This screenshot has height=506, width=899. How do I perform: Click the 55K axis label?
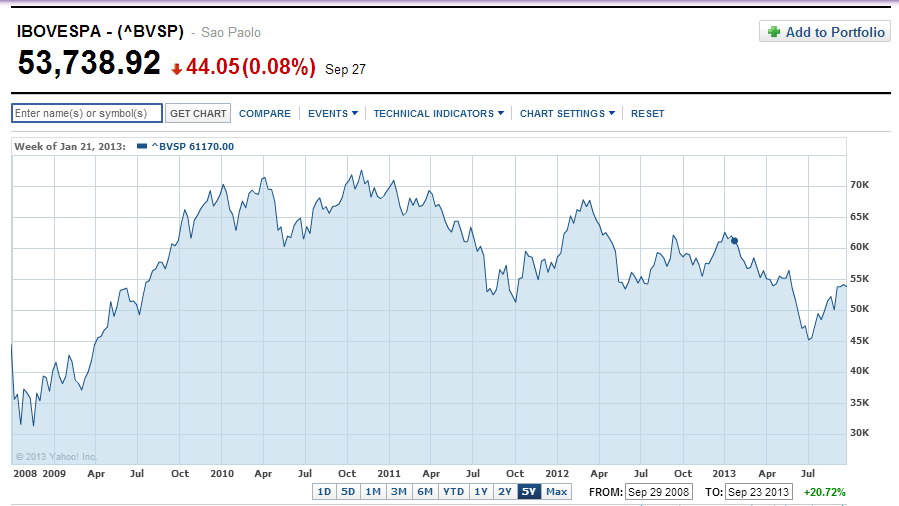point(859,279)
